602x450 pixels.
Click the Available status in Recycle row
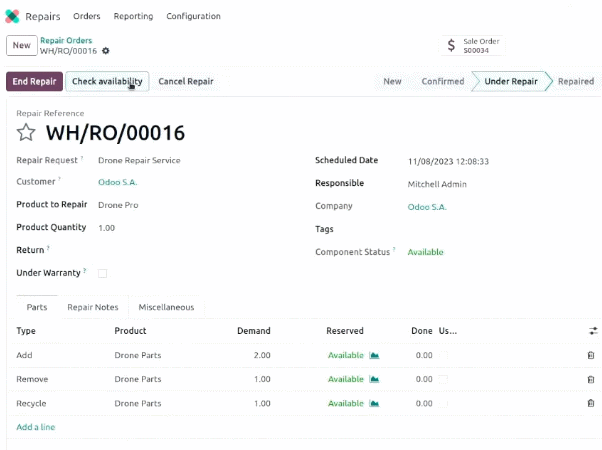[x=346, y=404]
